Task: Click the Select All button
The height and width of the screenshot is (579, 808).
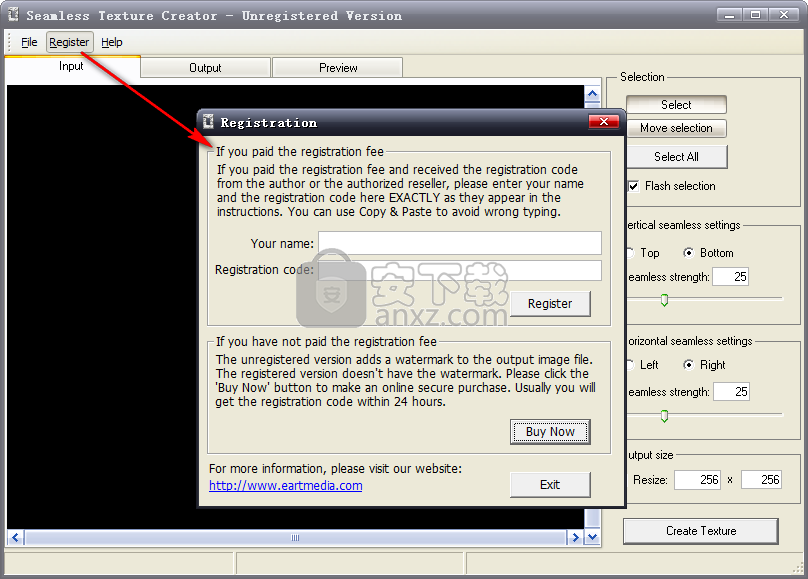Action: coord(676,157)
